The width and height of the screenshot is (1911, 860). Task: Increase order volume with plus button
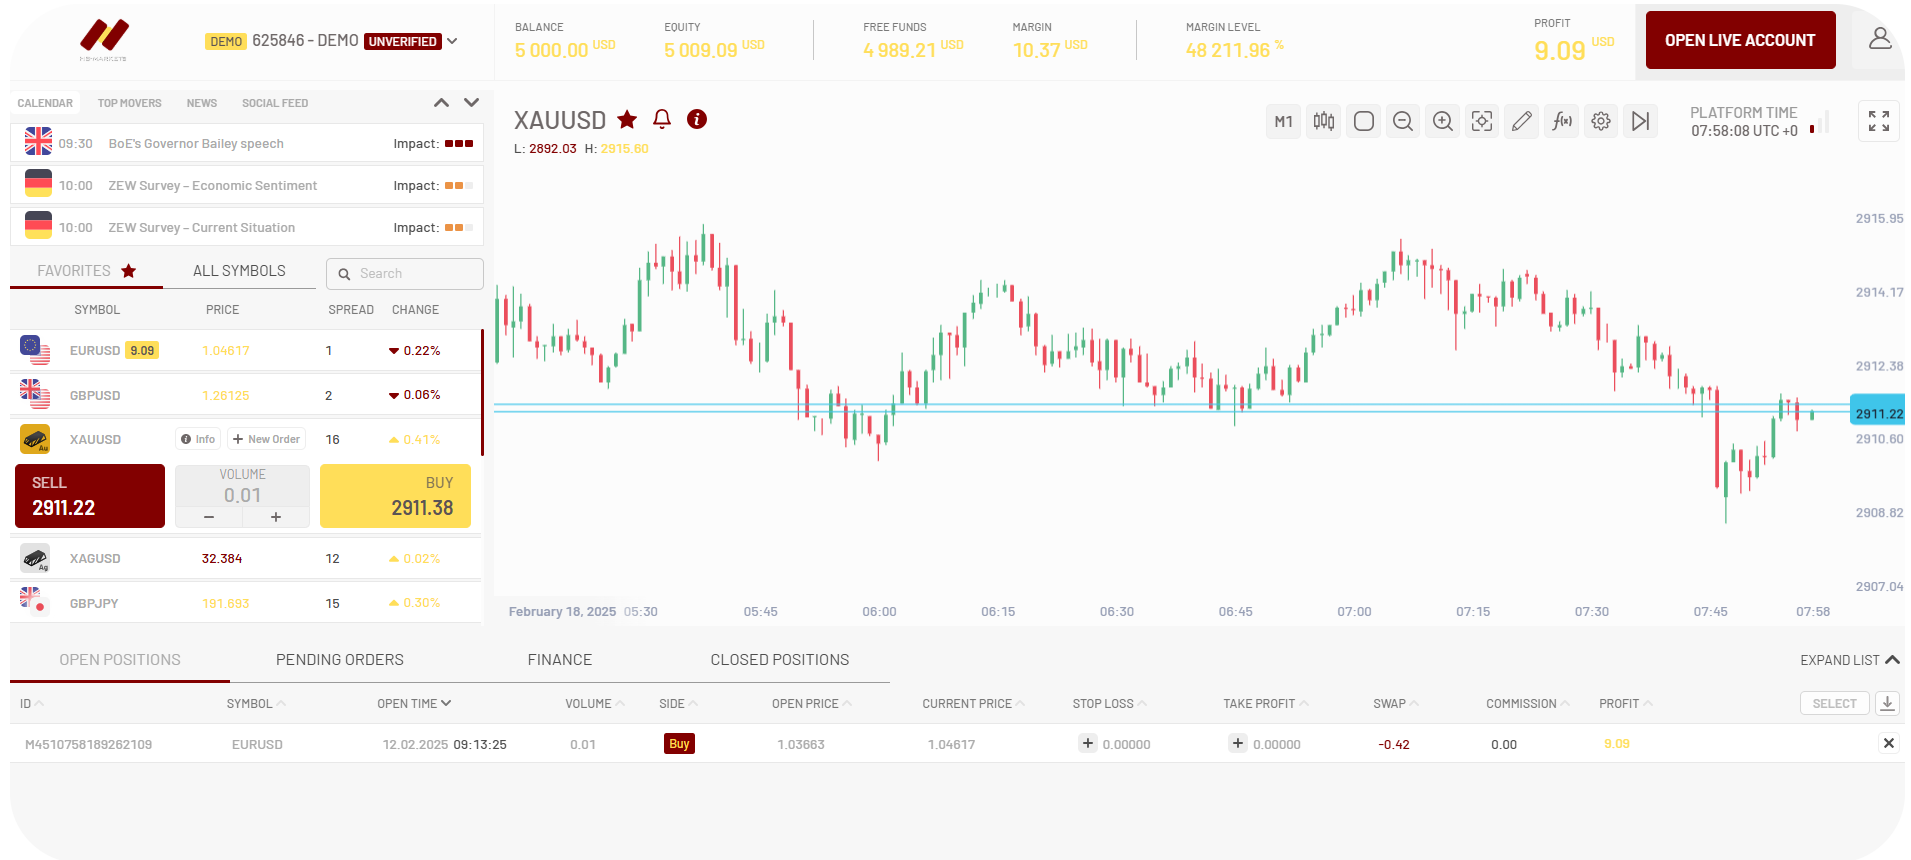tap(276, 517)
